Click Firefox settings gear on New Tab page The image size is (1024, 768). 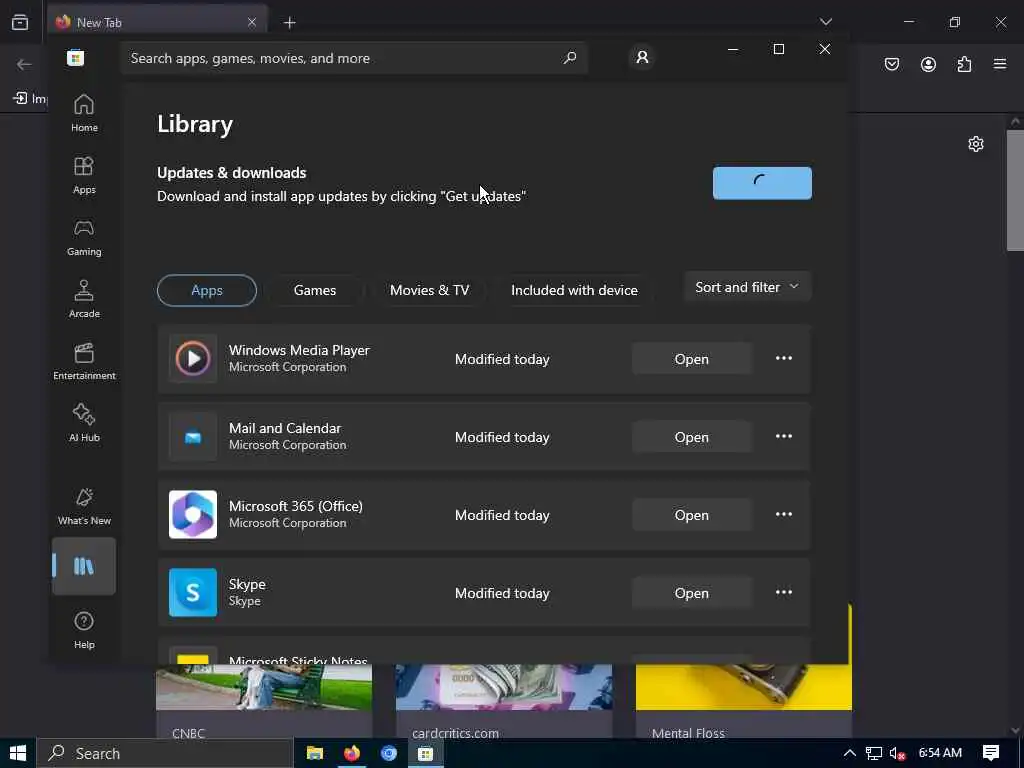tap(976, 144)
